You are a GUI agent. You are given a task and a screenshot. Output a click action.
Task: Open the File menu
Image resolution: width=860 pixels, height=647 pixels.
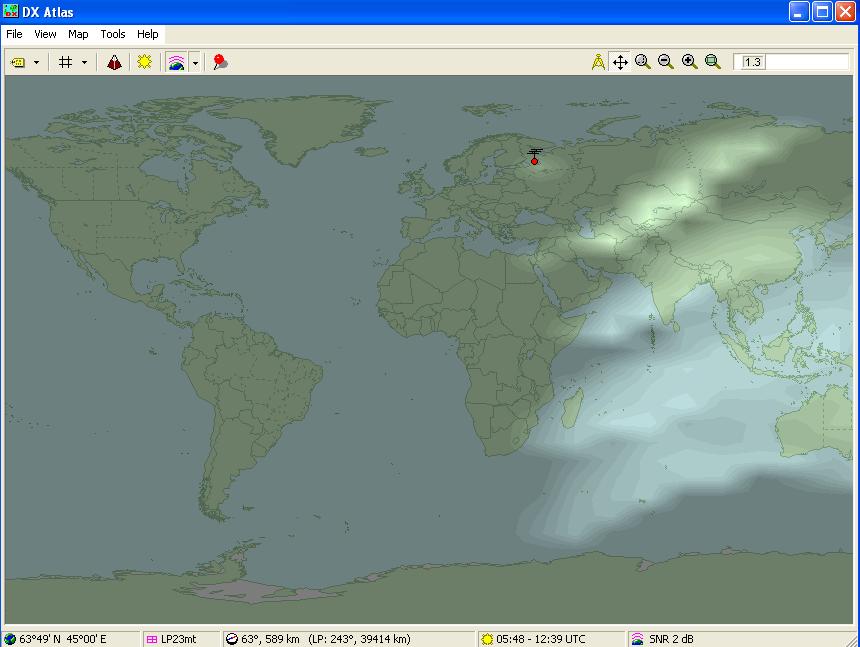[x=14, y=34]
